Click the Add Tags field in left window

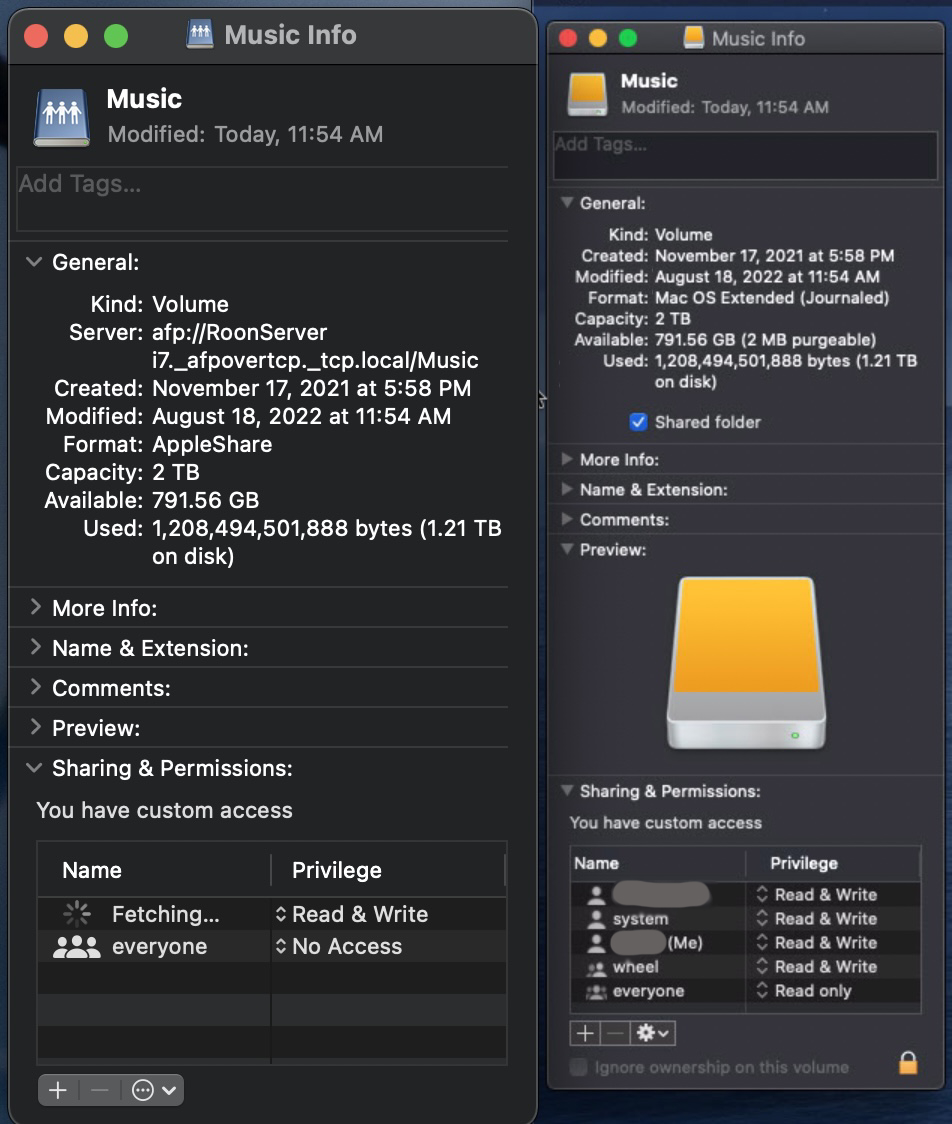(x=262, y=199)
